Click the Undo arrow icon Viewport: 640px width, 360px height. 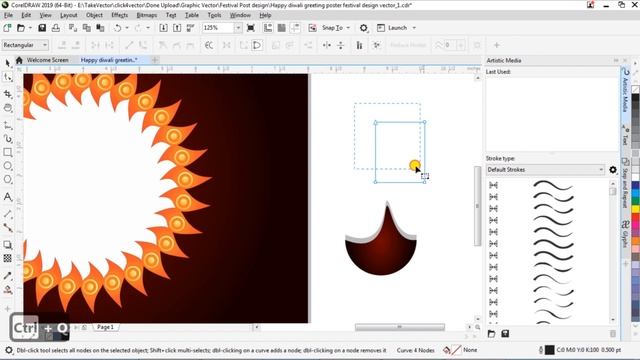[118, 28]
